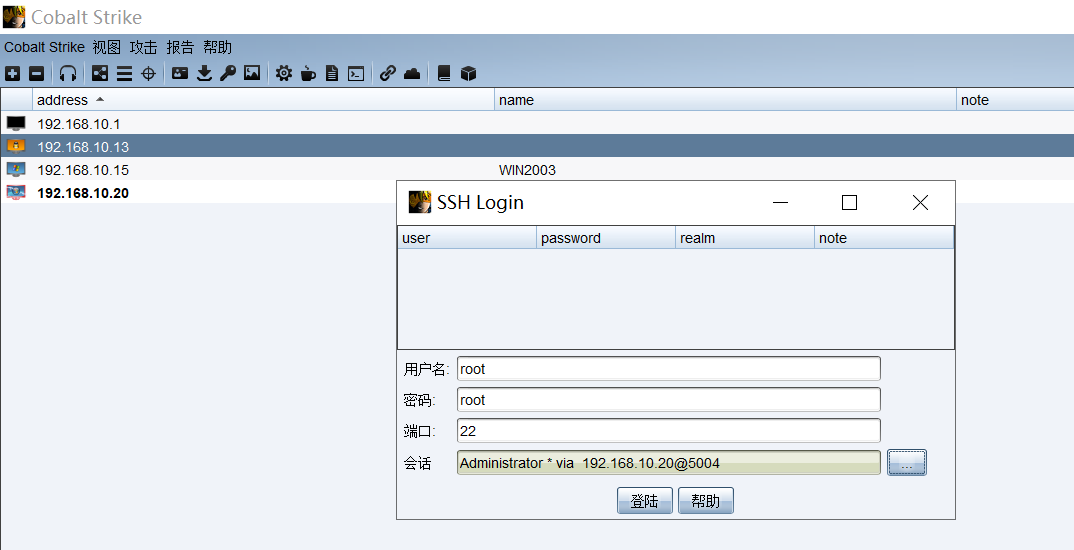
Task: Select the 192.168.10.13 row
Action: coord(537,146)
